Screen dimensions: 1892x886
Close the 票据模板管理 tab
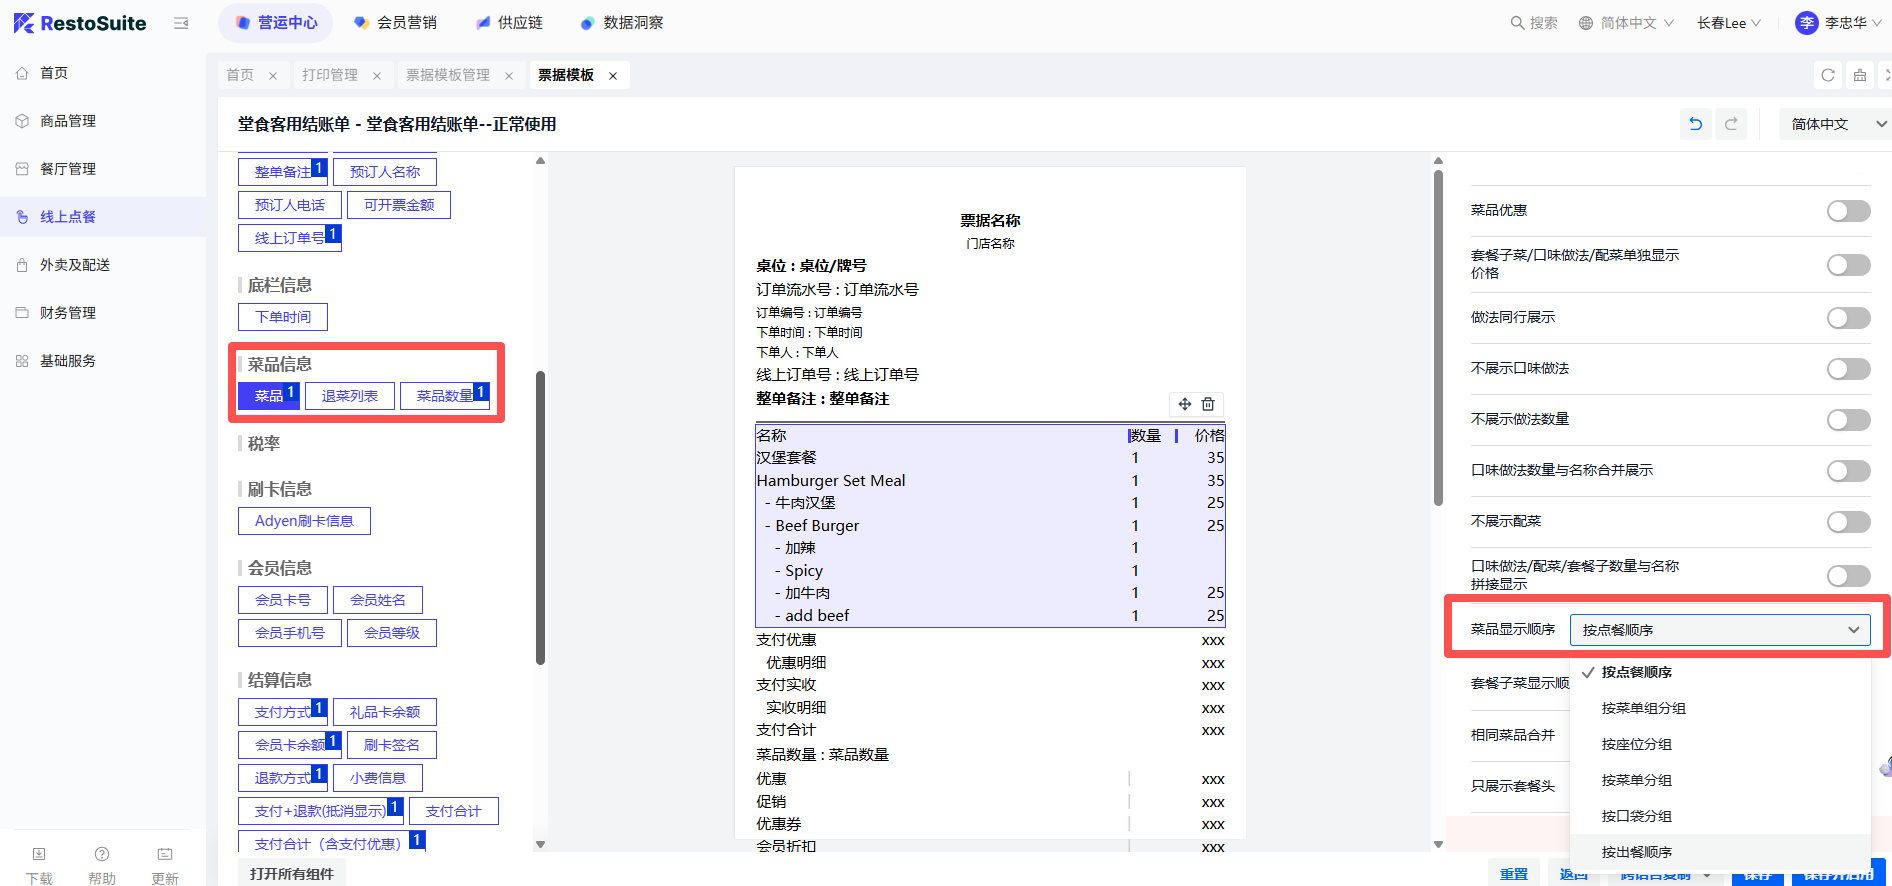509,76
